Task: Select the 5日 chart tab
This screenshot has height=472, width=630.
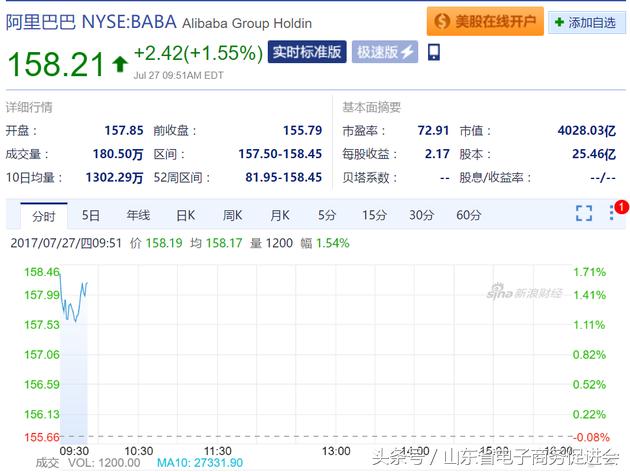Action: [x=91, y=215]
